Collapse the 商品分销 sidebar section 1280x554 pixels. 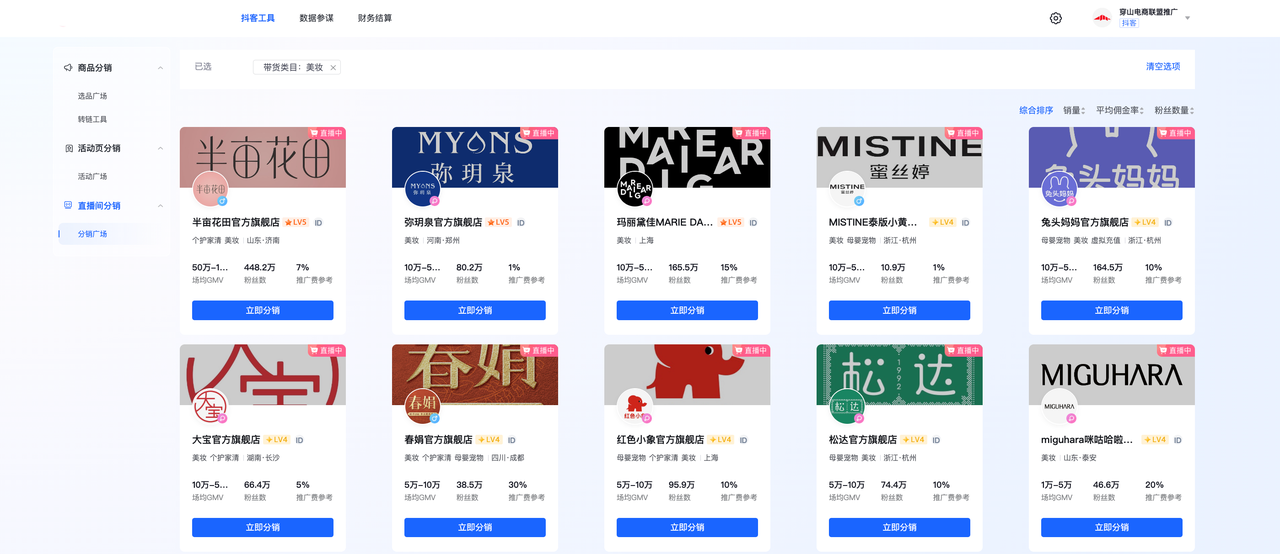point(160,68)
